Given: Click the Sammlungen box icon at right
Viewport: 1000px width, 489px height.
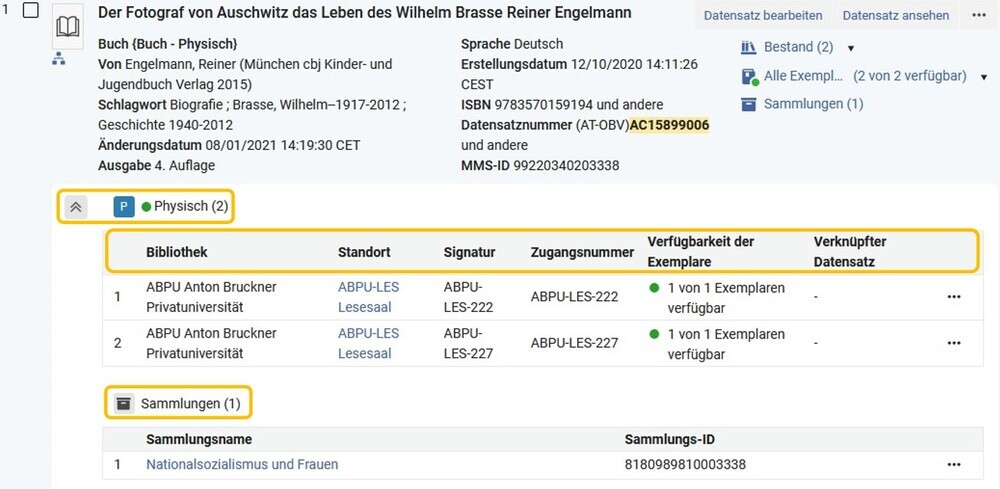Looking at the screenshot, I should [749, 104].
